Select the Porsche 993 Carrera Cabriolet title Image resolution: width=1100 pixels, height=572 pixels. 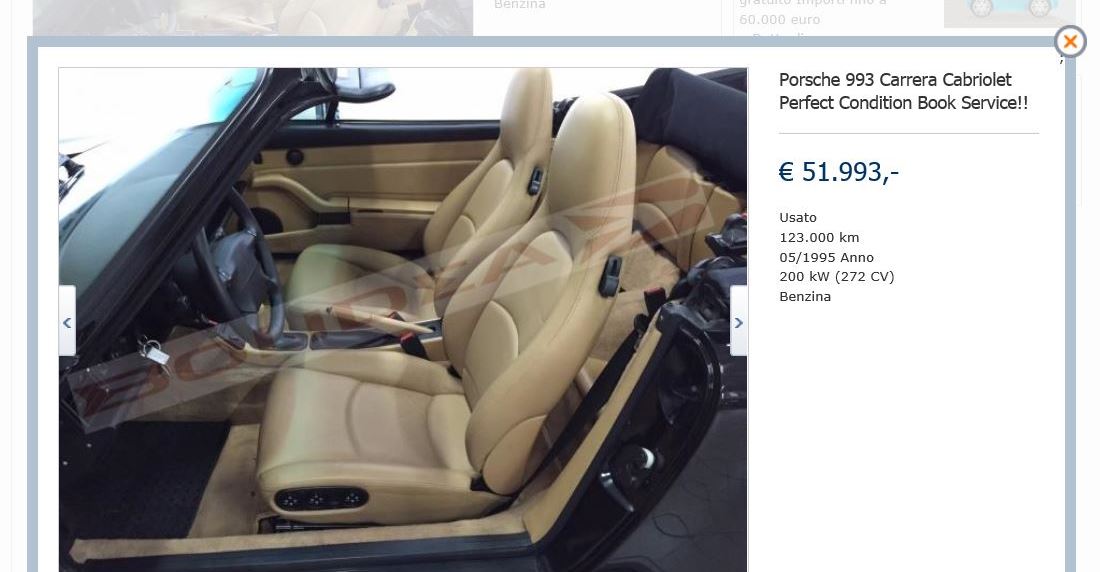[x=903, y=91]
